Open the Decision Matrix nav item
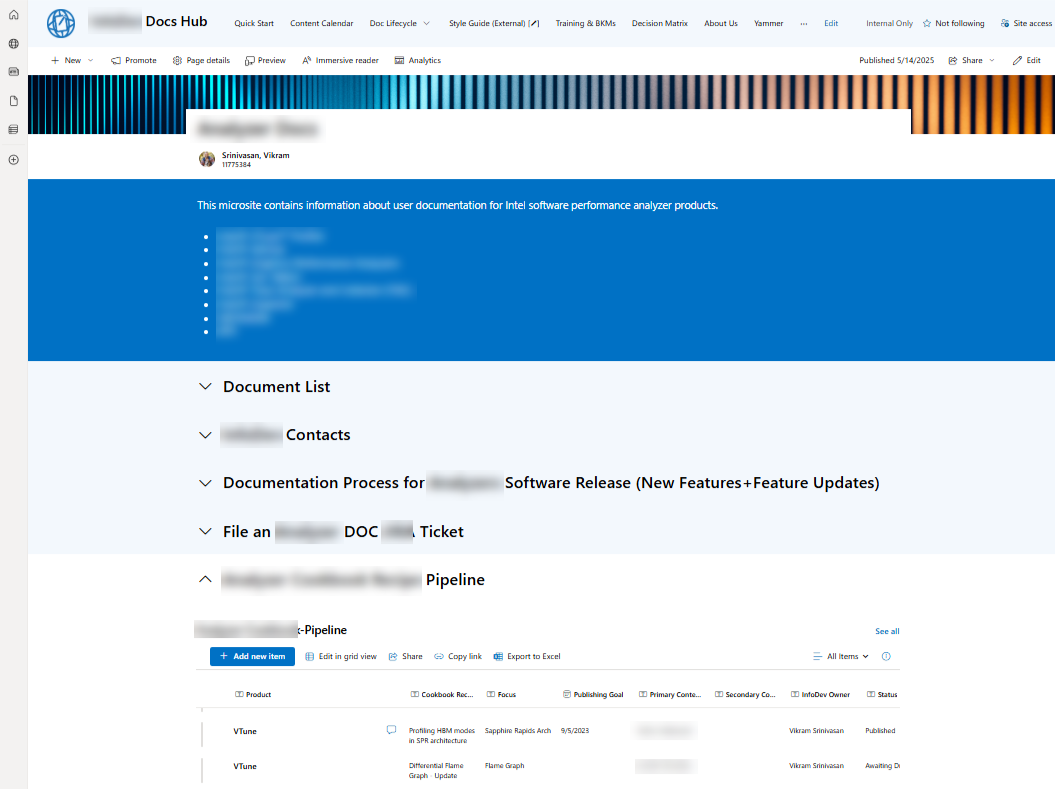 [659, 24]
